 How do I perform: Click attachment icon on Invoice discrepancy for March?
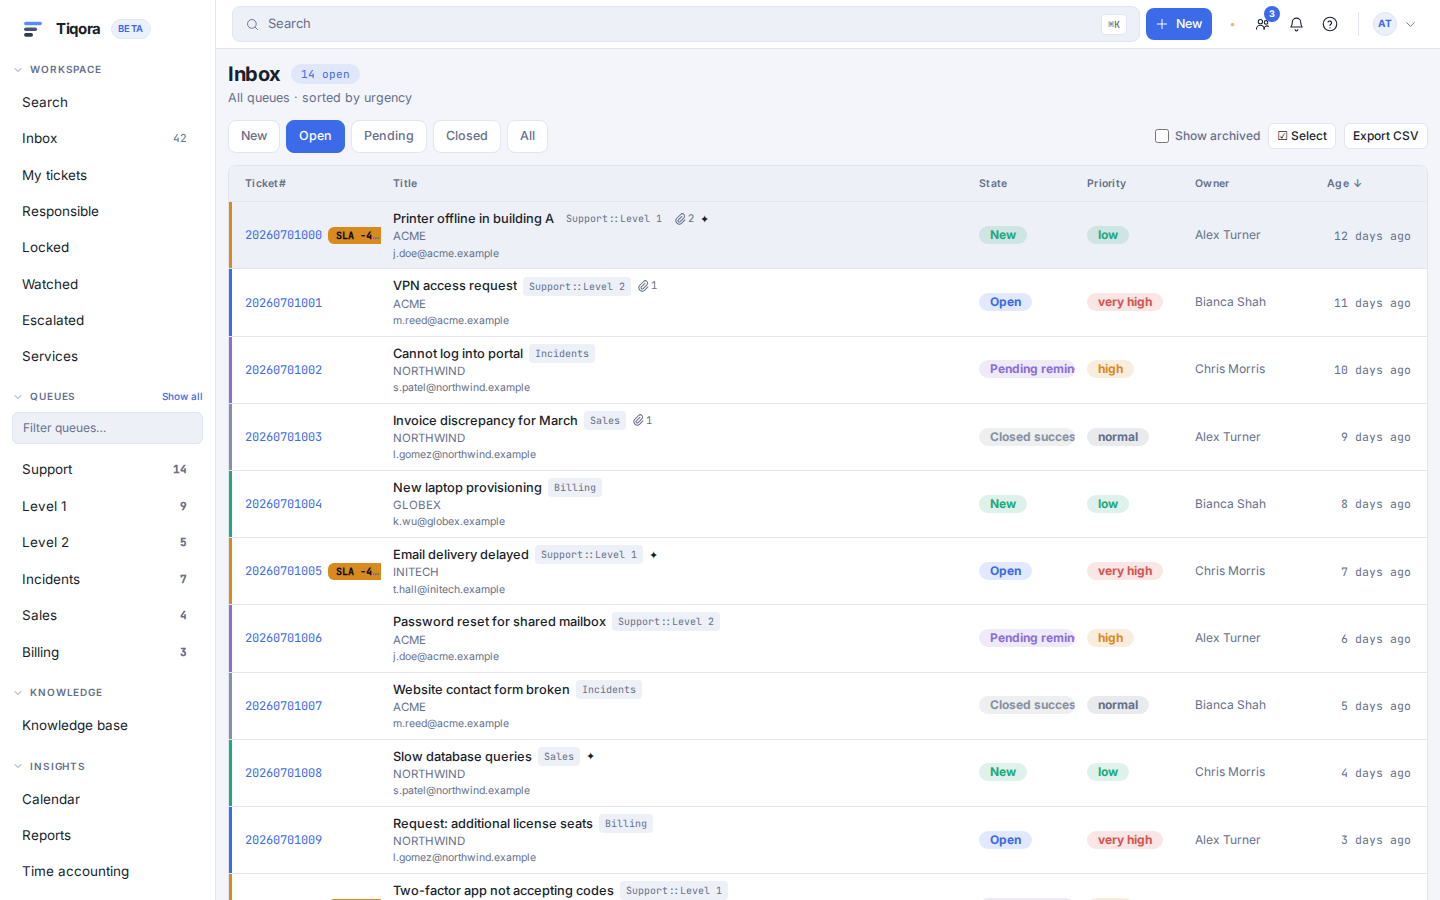point(638,421)
